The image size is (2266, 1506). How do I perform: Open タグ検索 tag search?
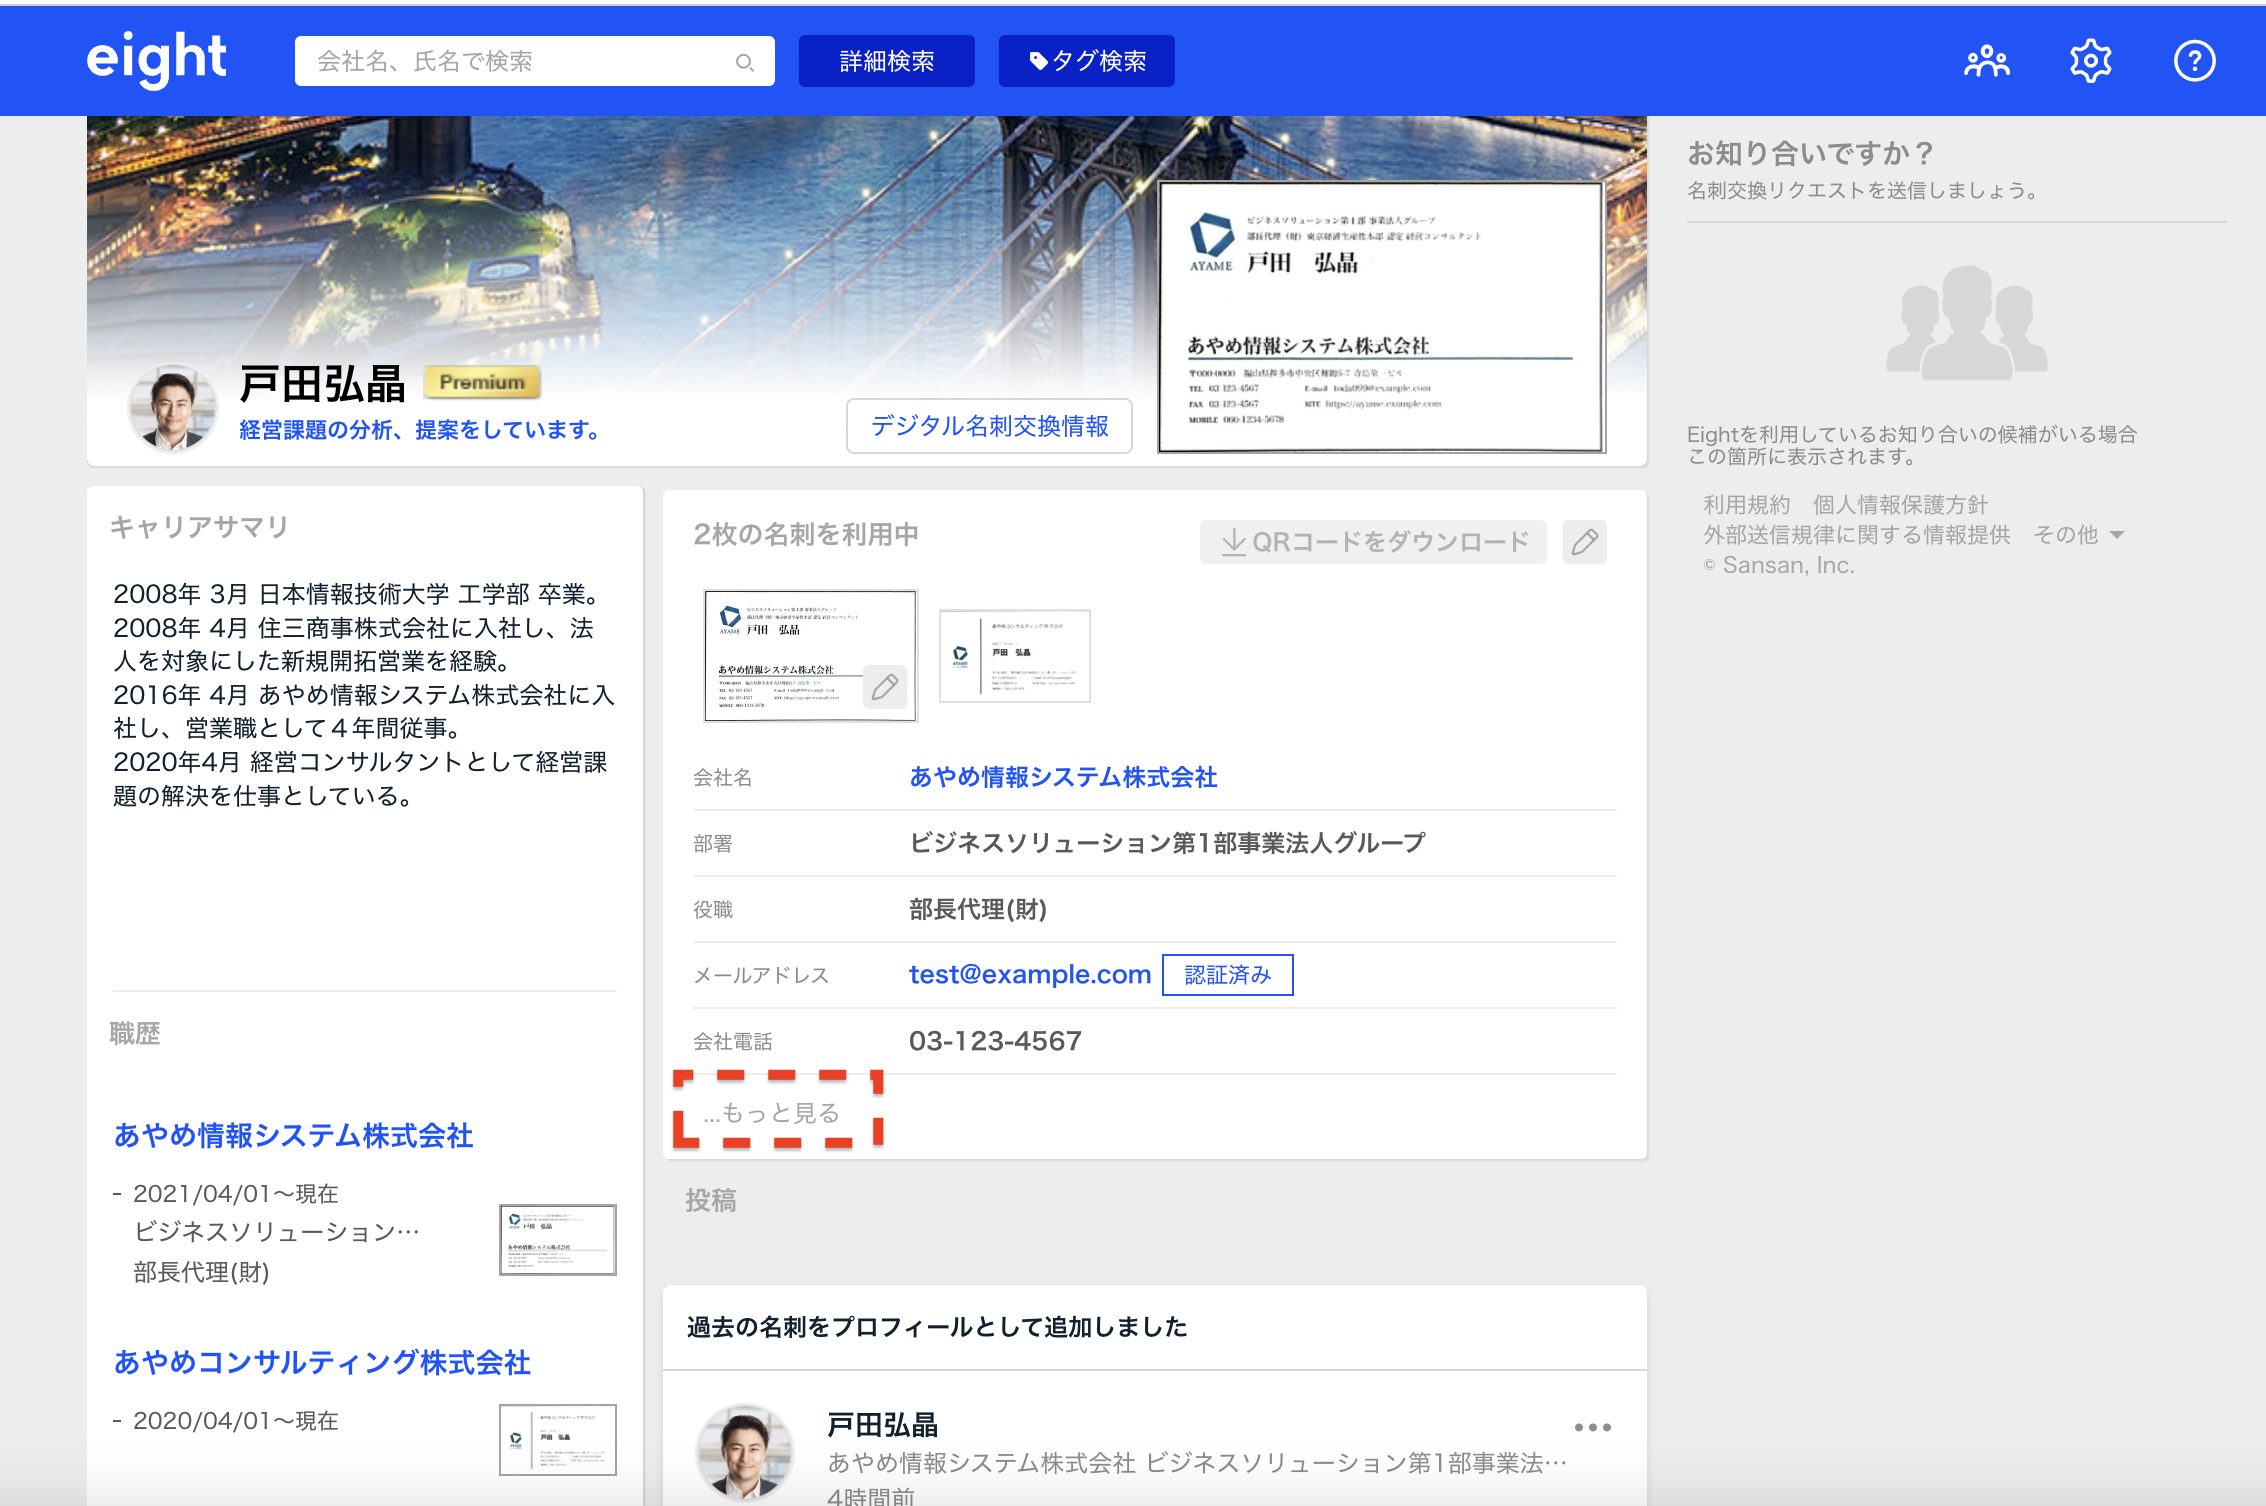(1086, 62)
